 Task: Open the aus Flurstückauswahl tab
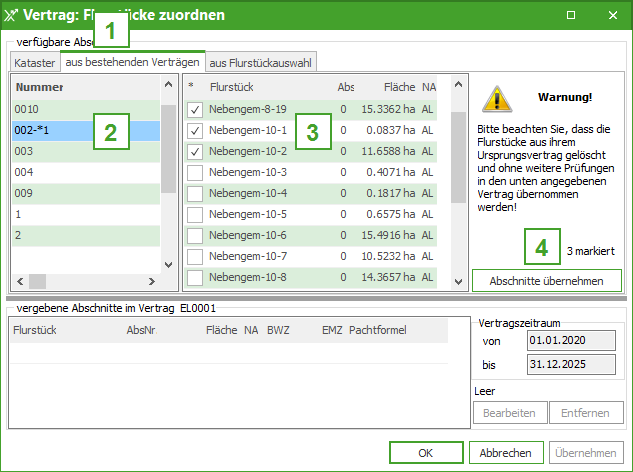260,62
